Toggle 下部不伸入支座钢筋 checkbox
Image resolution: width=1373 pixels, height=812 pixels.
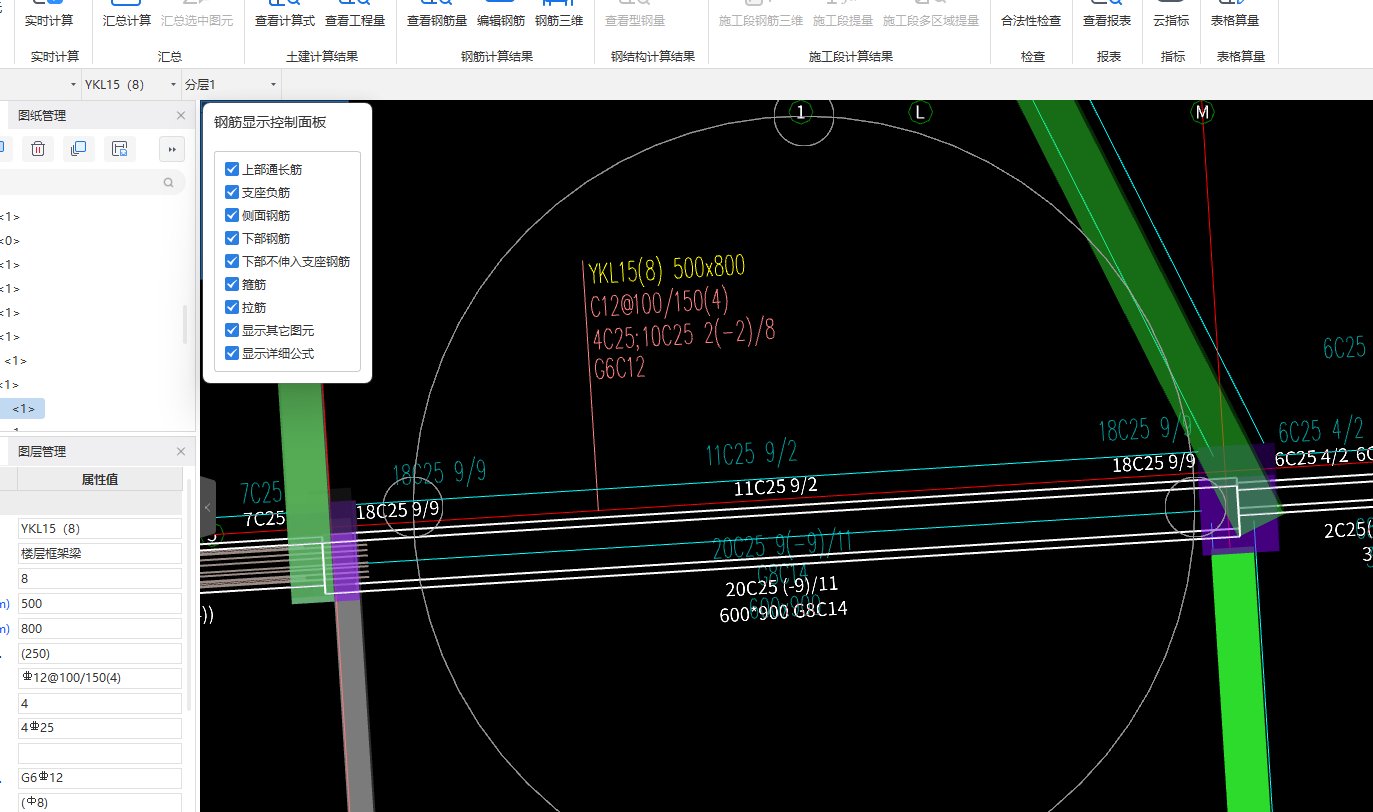(x=232, y=261)
